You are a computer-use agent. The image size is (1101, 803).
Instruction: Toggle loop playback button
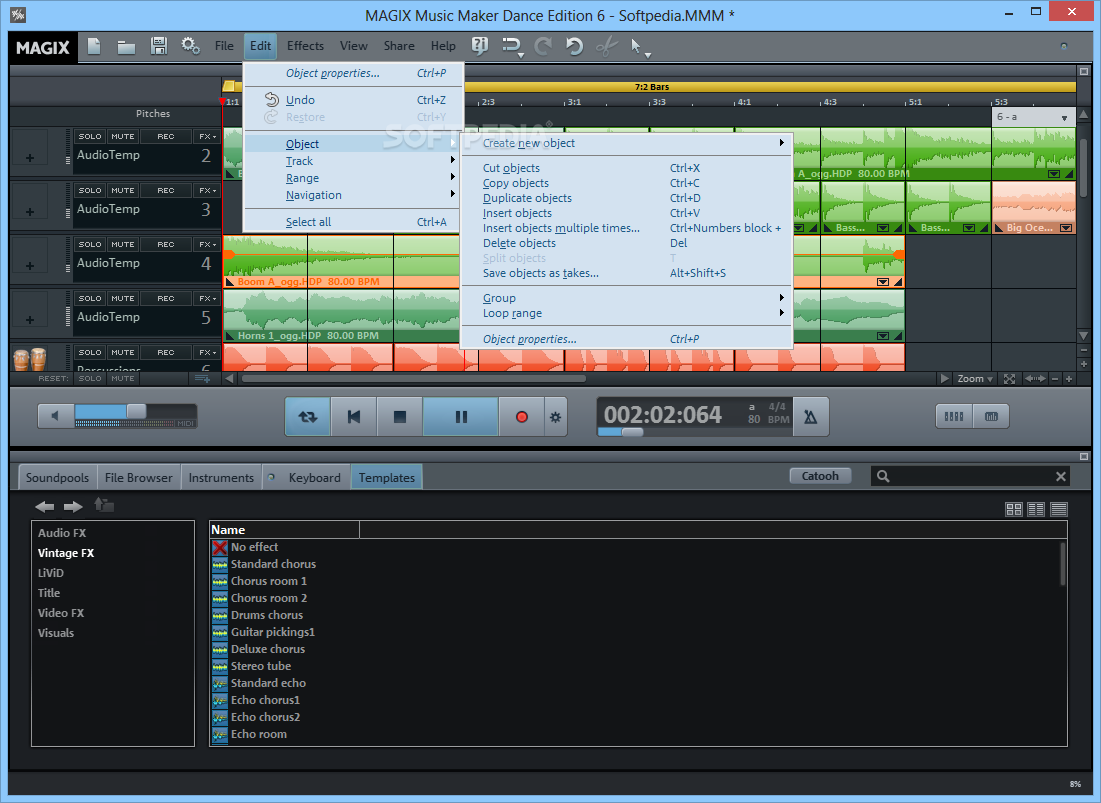click(x=308, y=417)
